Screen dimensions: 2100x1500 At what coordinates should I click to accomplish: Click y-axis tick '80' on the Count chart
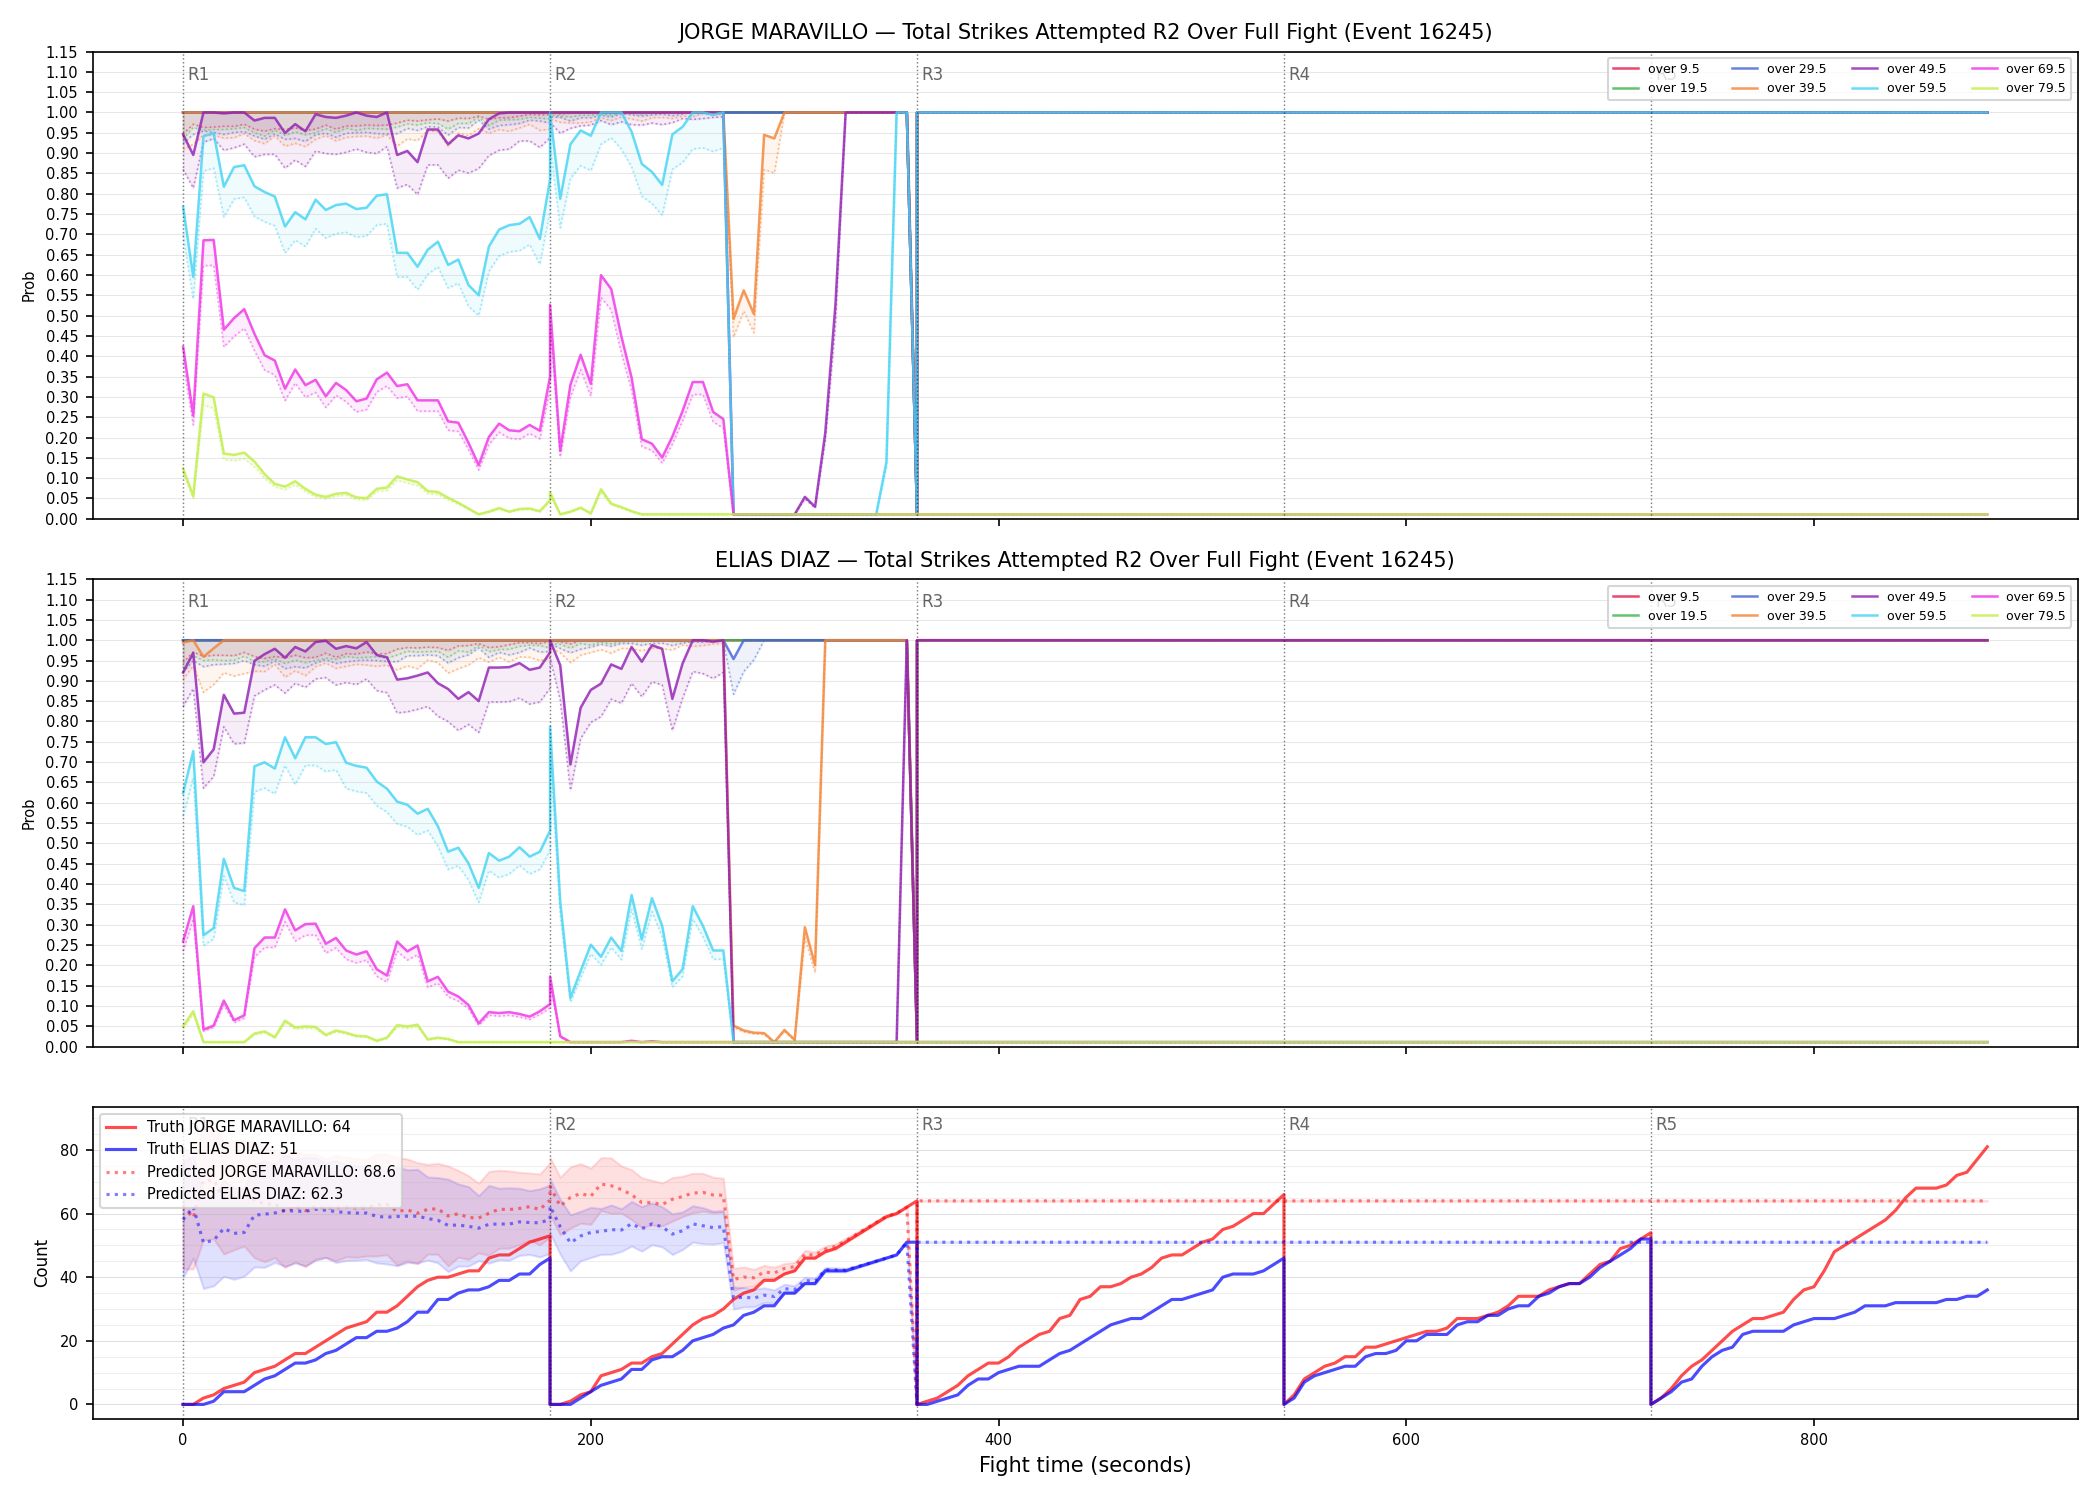click(69, 1150)
